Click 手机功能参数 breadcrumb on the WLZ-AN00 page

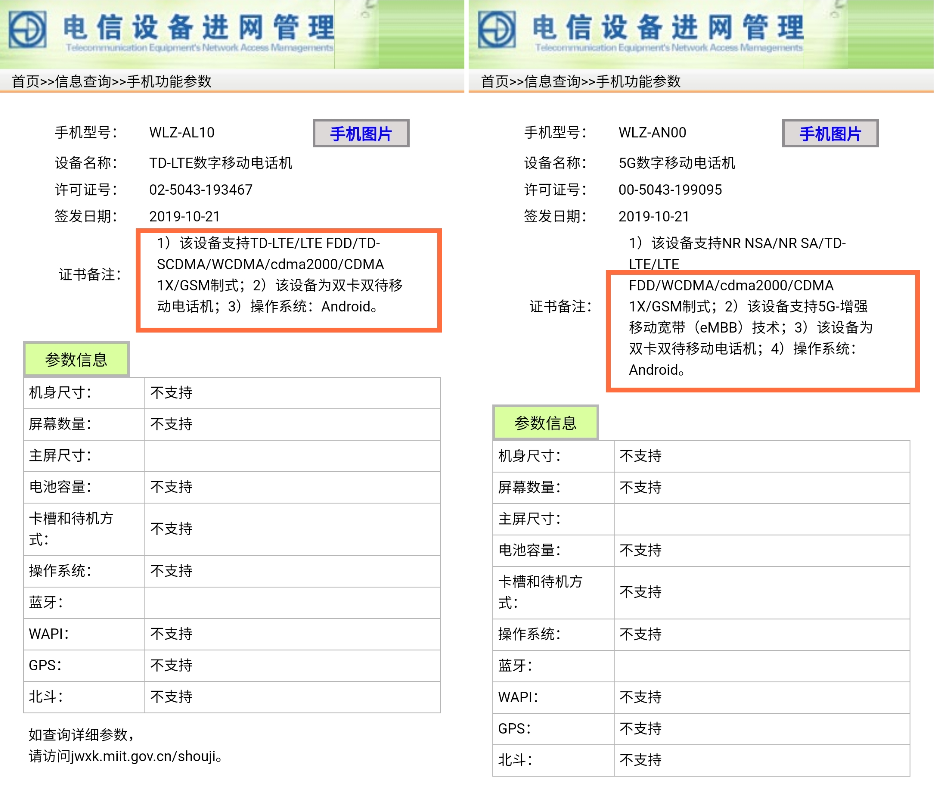tap(638, 82)
